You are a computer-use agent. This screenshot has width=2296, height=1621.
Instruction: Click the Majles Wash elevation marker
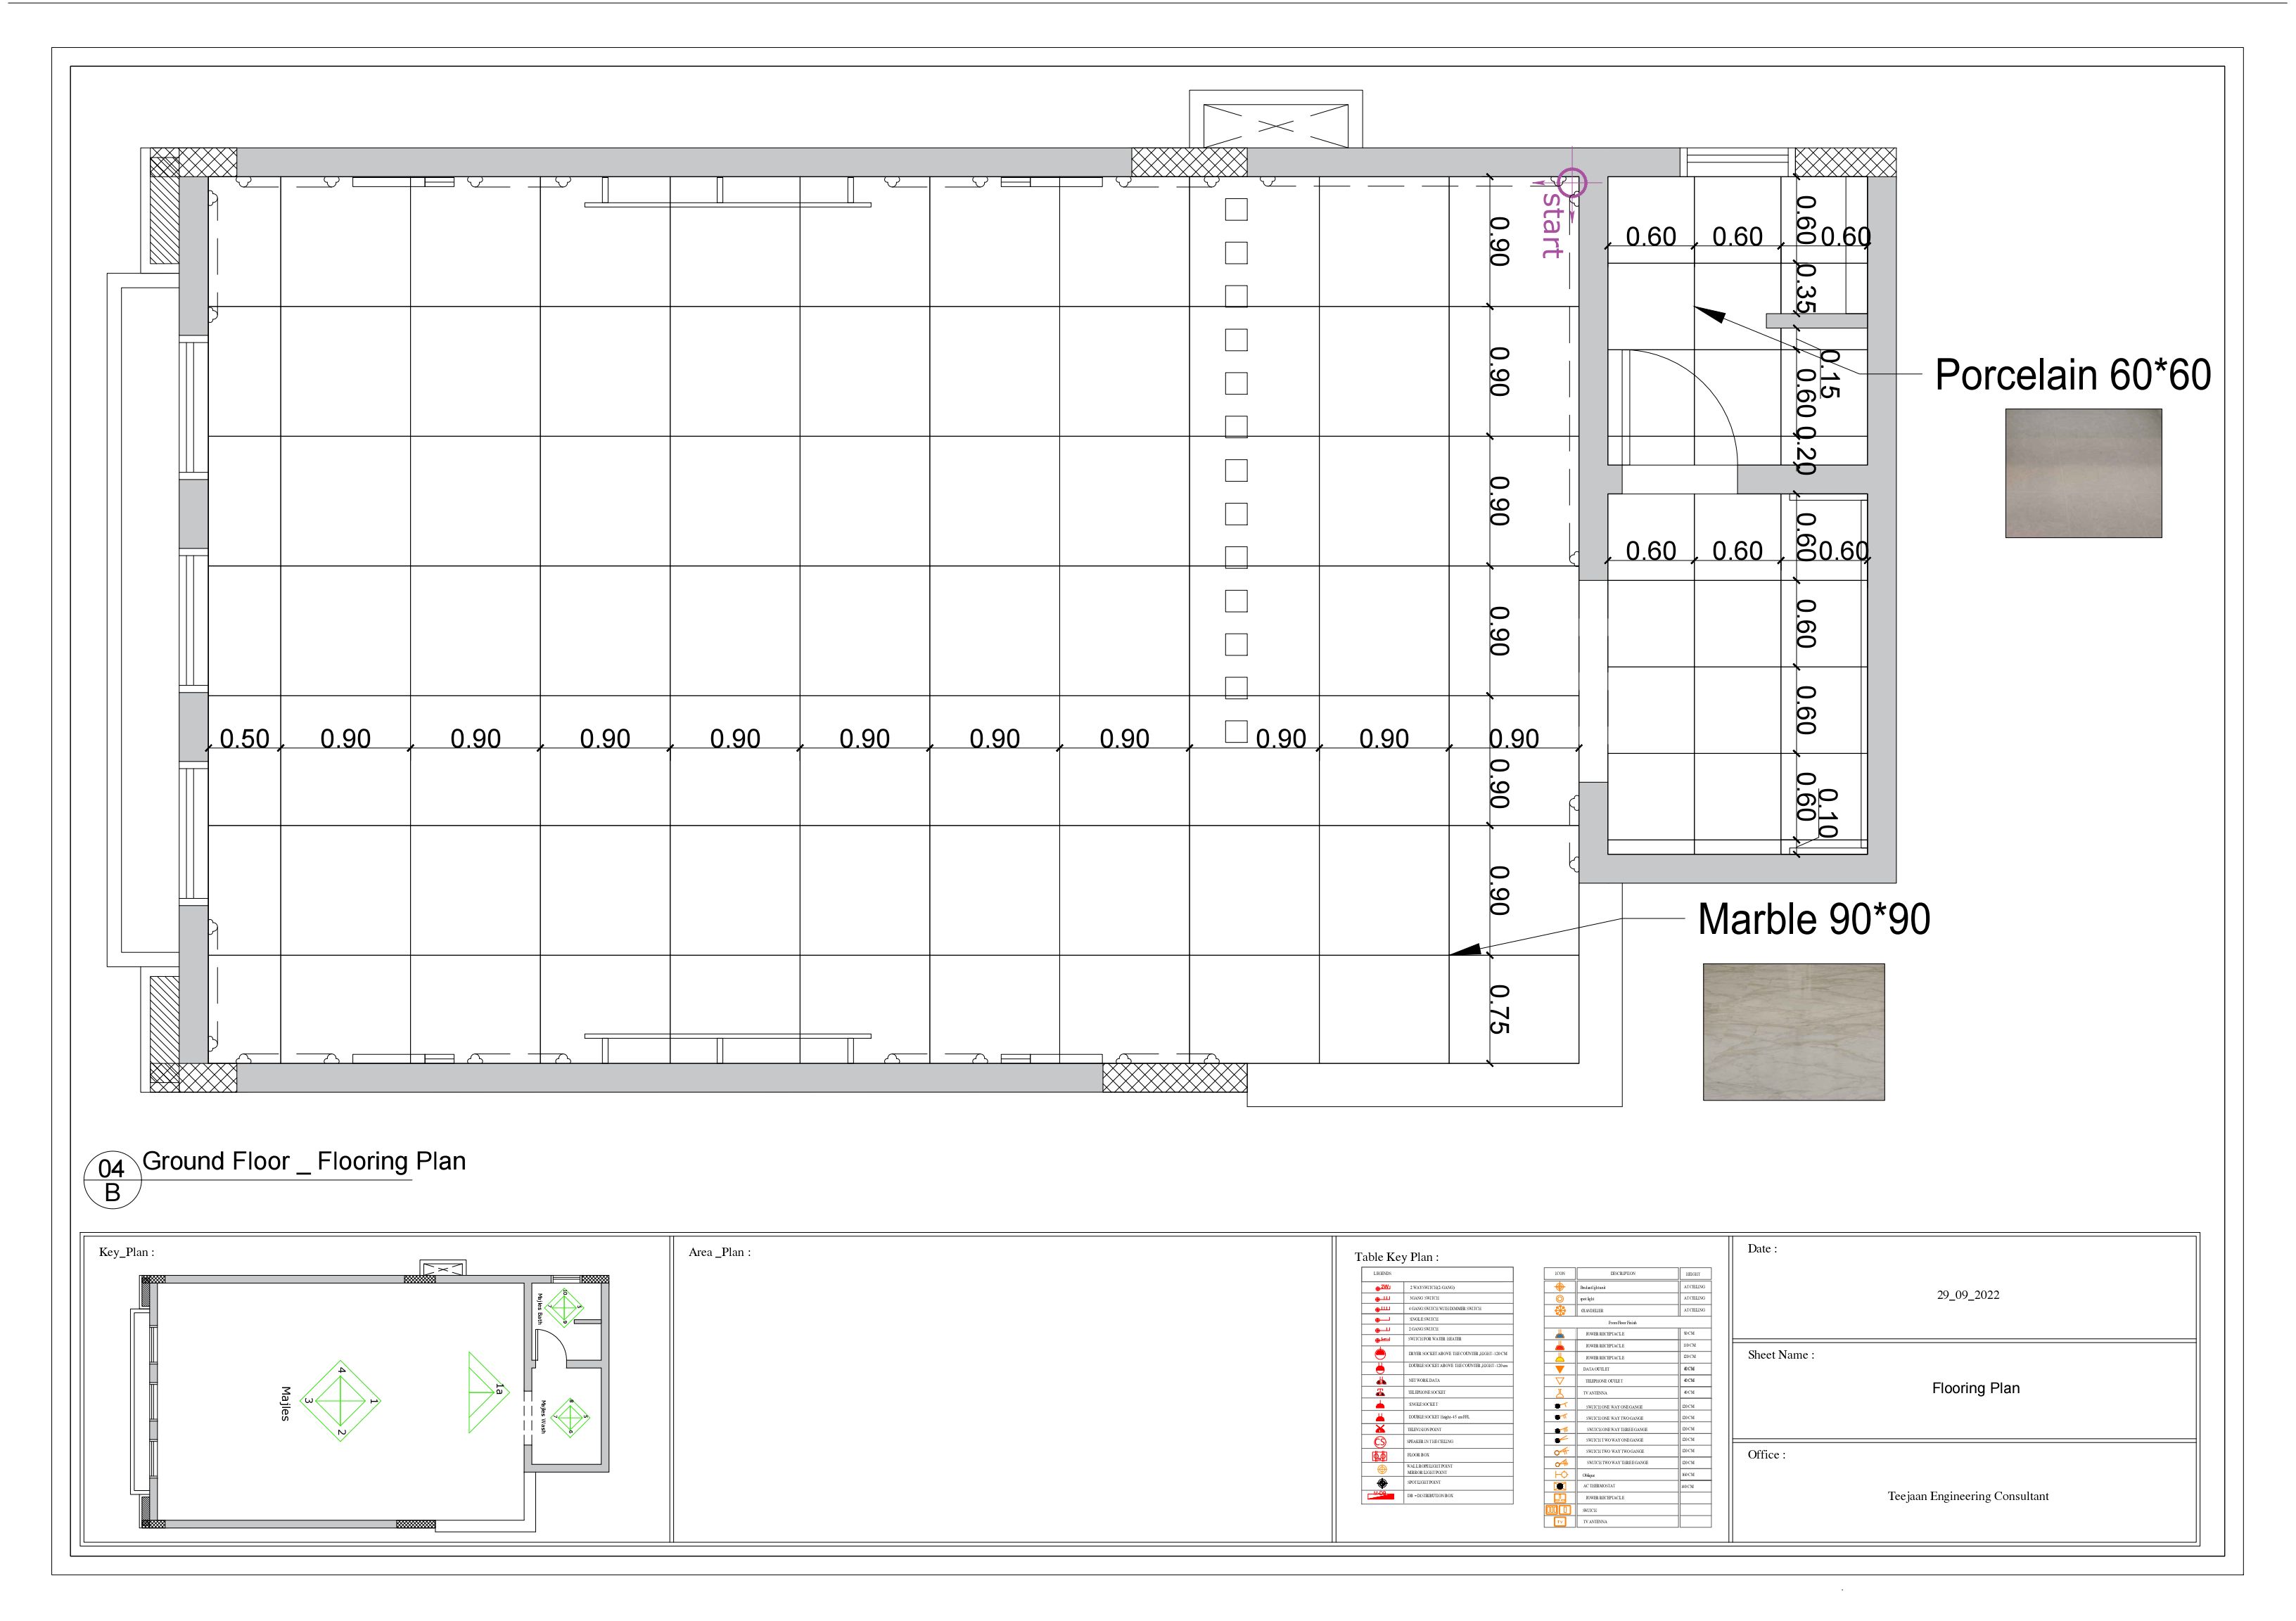pyautogui.click(x=570, y=1419)
